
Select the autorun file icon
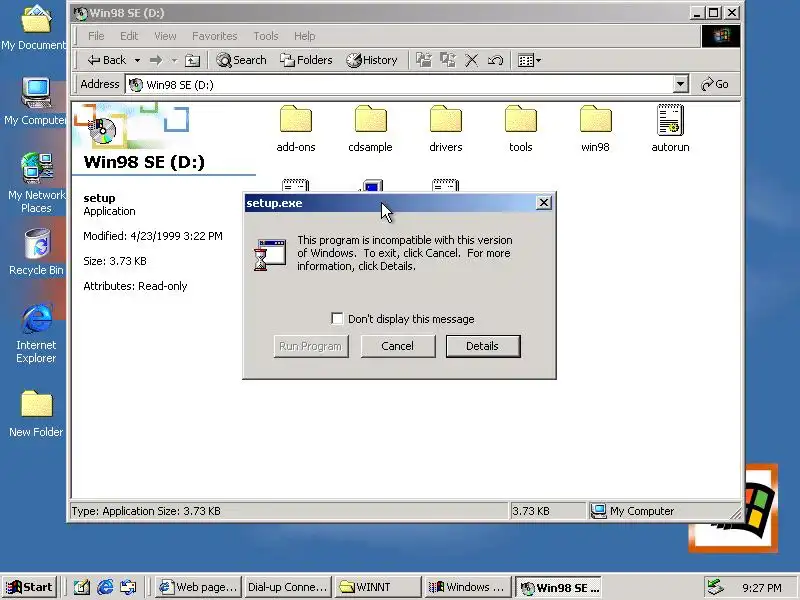point(670,119)
